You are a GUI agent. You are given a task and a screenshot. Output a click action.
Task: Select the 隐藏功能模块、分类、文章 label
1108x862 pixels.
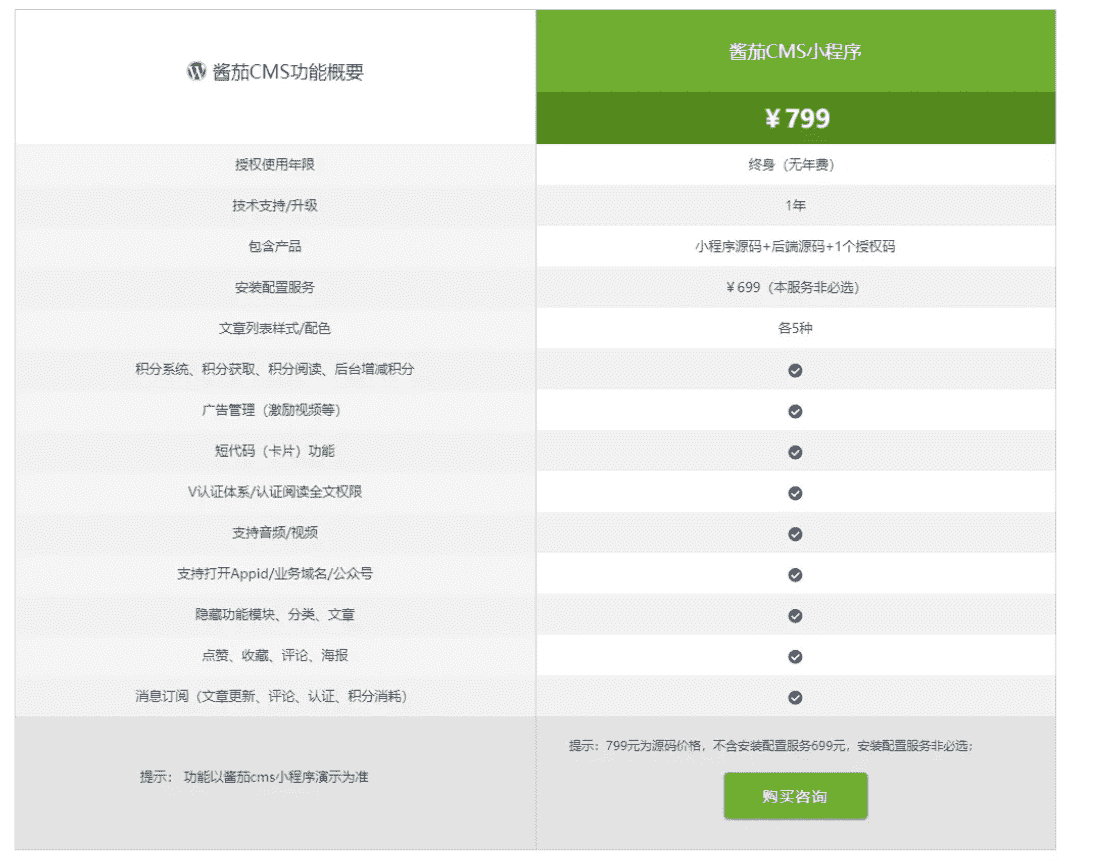coord(275,615)
